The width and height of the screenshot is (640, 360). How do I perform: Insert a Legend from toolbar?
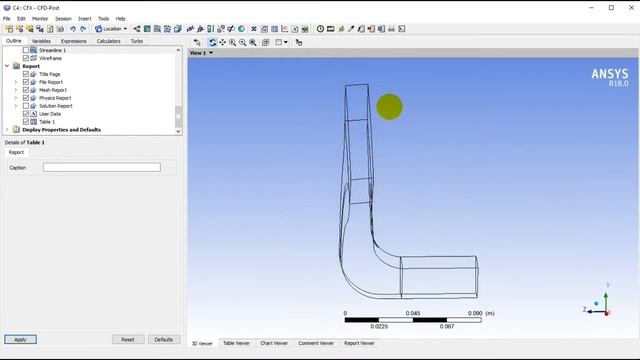click(x=210, y=29)
